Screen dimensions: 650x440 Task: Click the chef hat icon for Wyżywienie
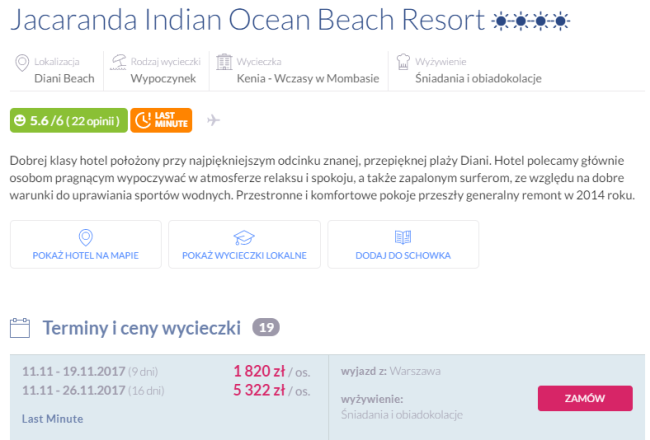403,62
